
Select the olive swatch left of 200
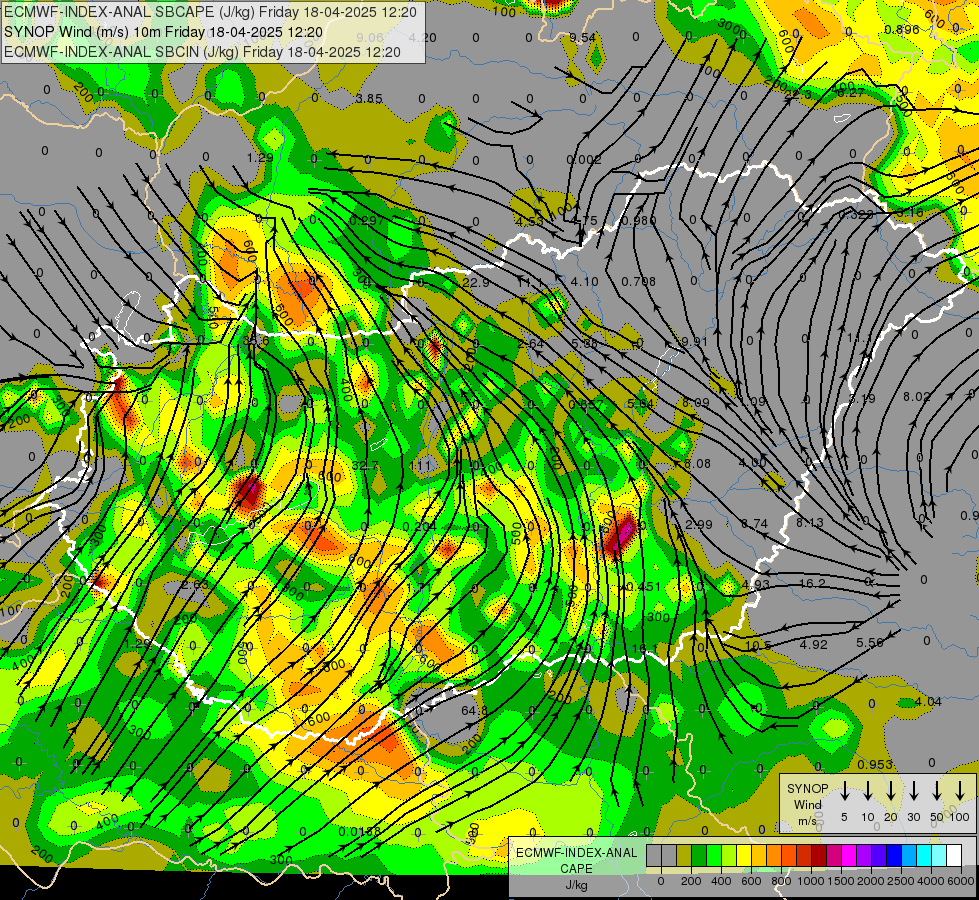(684, 856)
